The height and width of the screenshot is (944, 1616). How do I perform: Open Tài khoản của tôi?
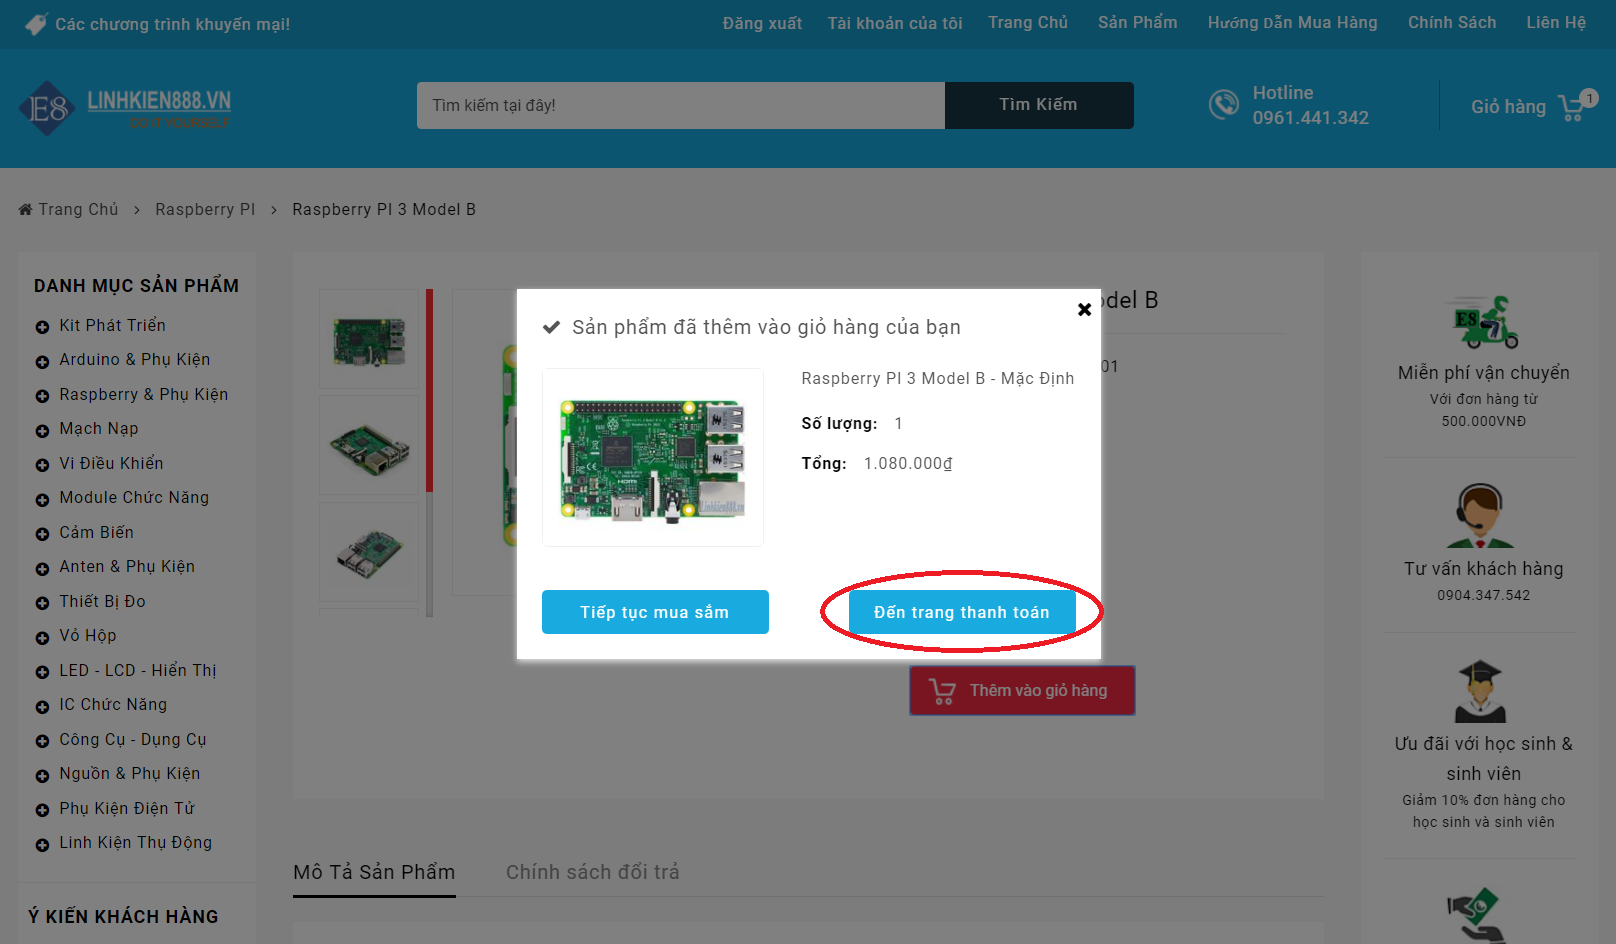tap(895, 23)
